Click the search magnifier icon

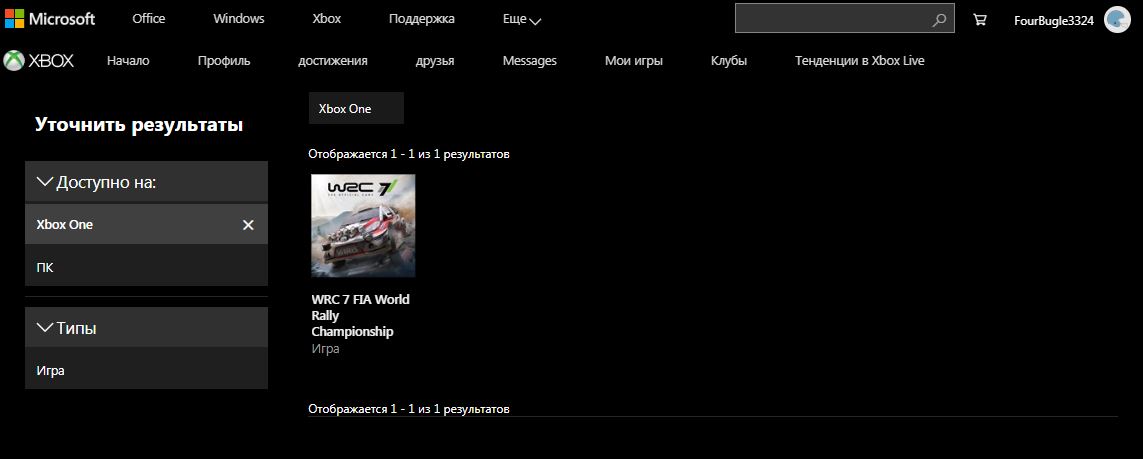point(939,20)
